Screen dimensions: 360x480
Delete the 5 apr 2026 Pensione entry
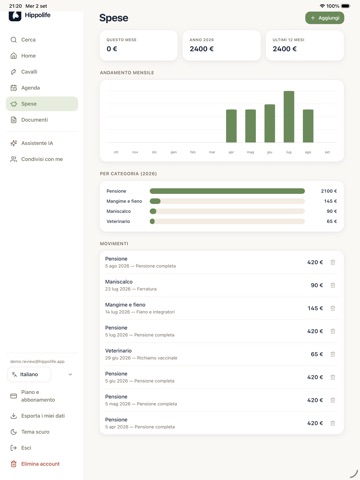pyautogui.click(x=333, y=423)
